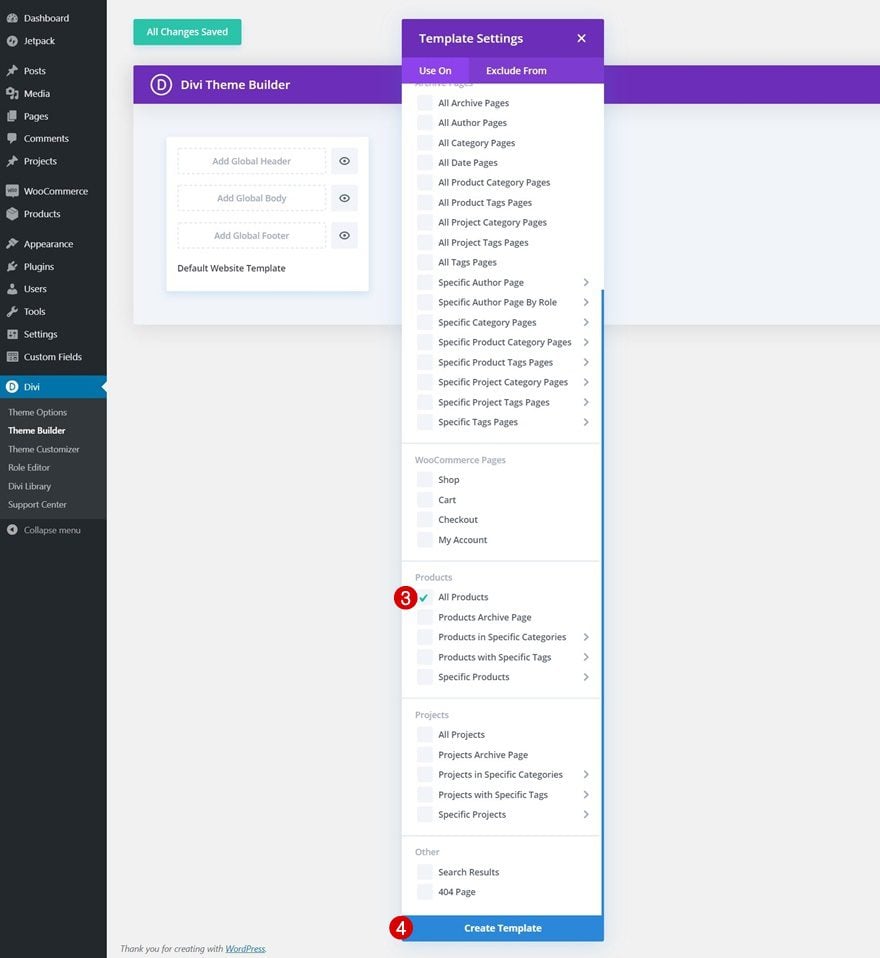Check the Search Results checkbox
This screenshot has height=958, width=880.
[x=425, y=872]
